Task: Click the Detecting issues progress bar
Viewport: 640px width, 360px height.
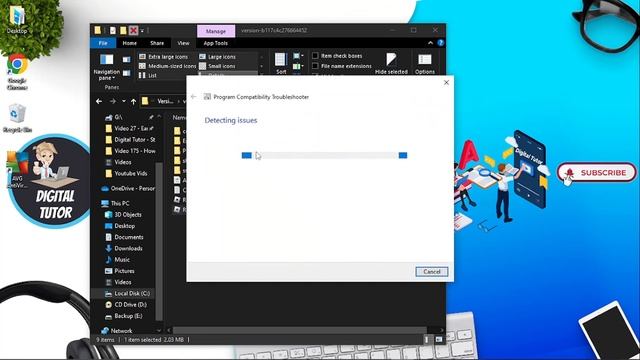Action: click(x=324, y=155)
